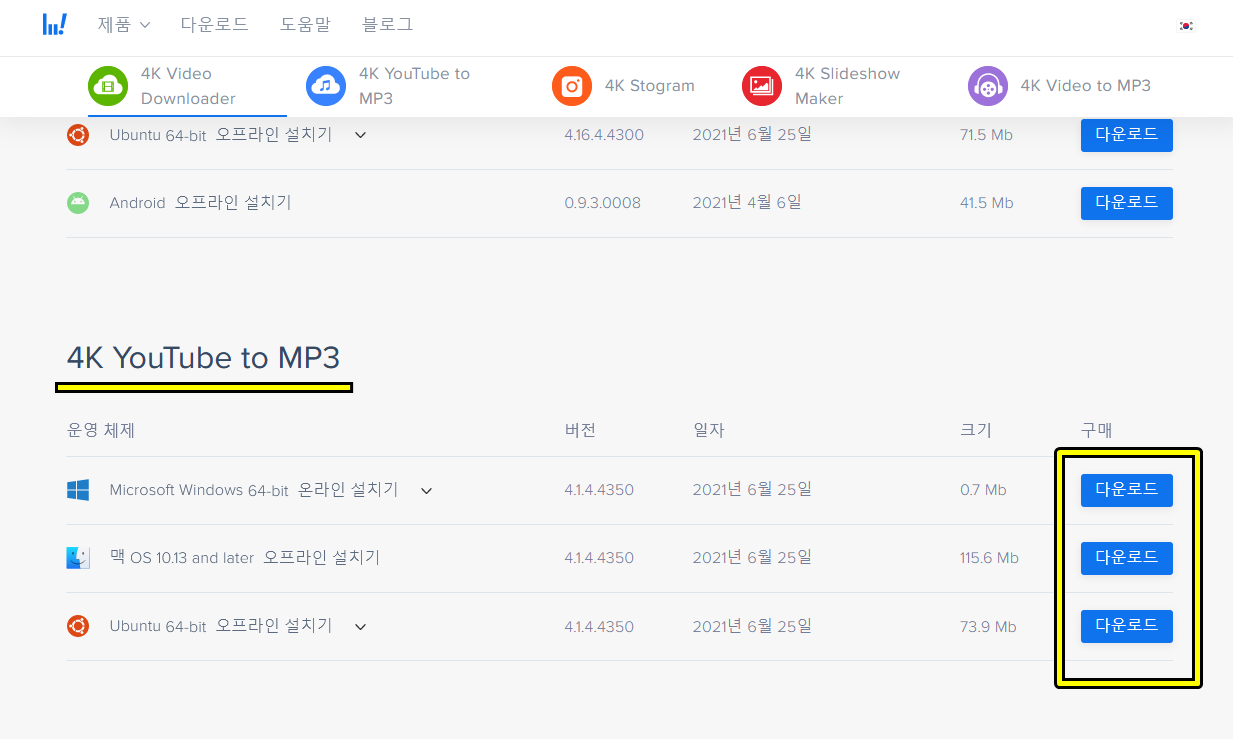
Task: Switch to the 4K Stogram tab
Action: [624, 86]
